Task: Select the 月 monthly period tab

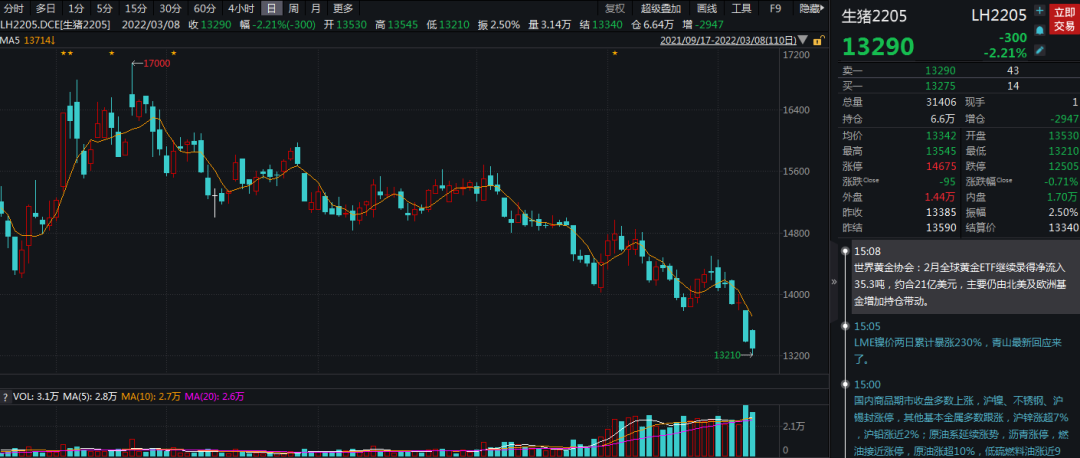Action: tap(315, 9)
